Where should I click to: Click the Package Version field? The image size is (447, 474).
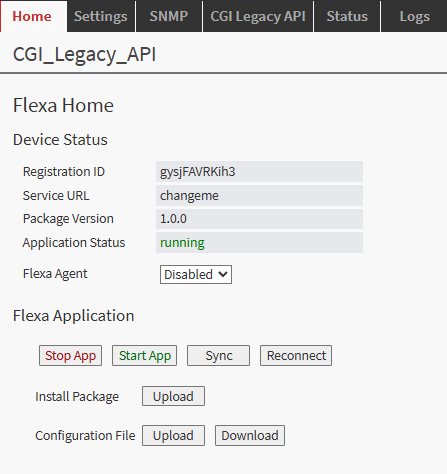[x=259, y=219]
